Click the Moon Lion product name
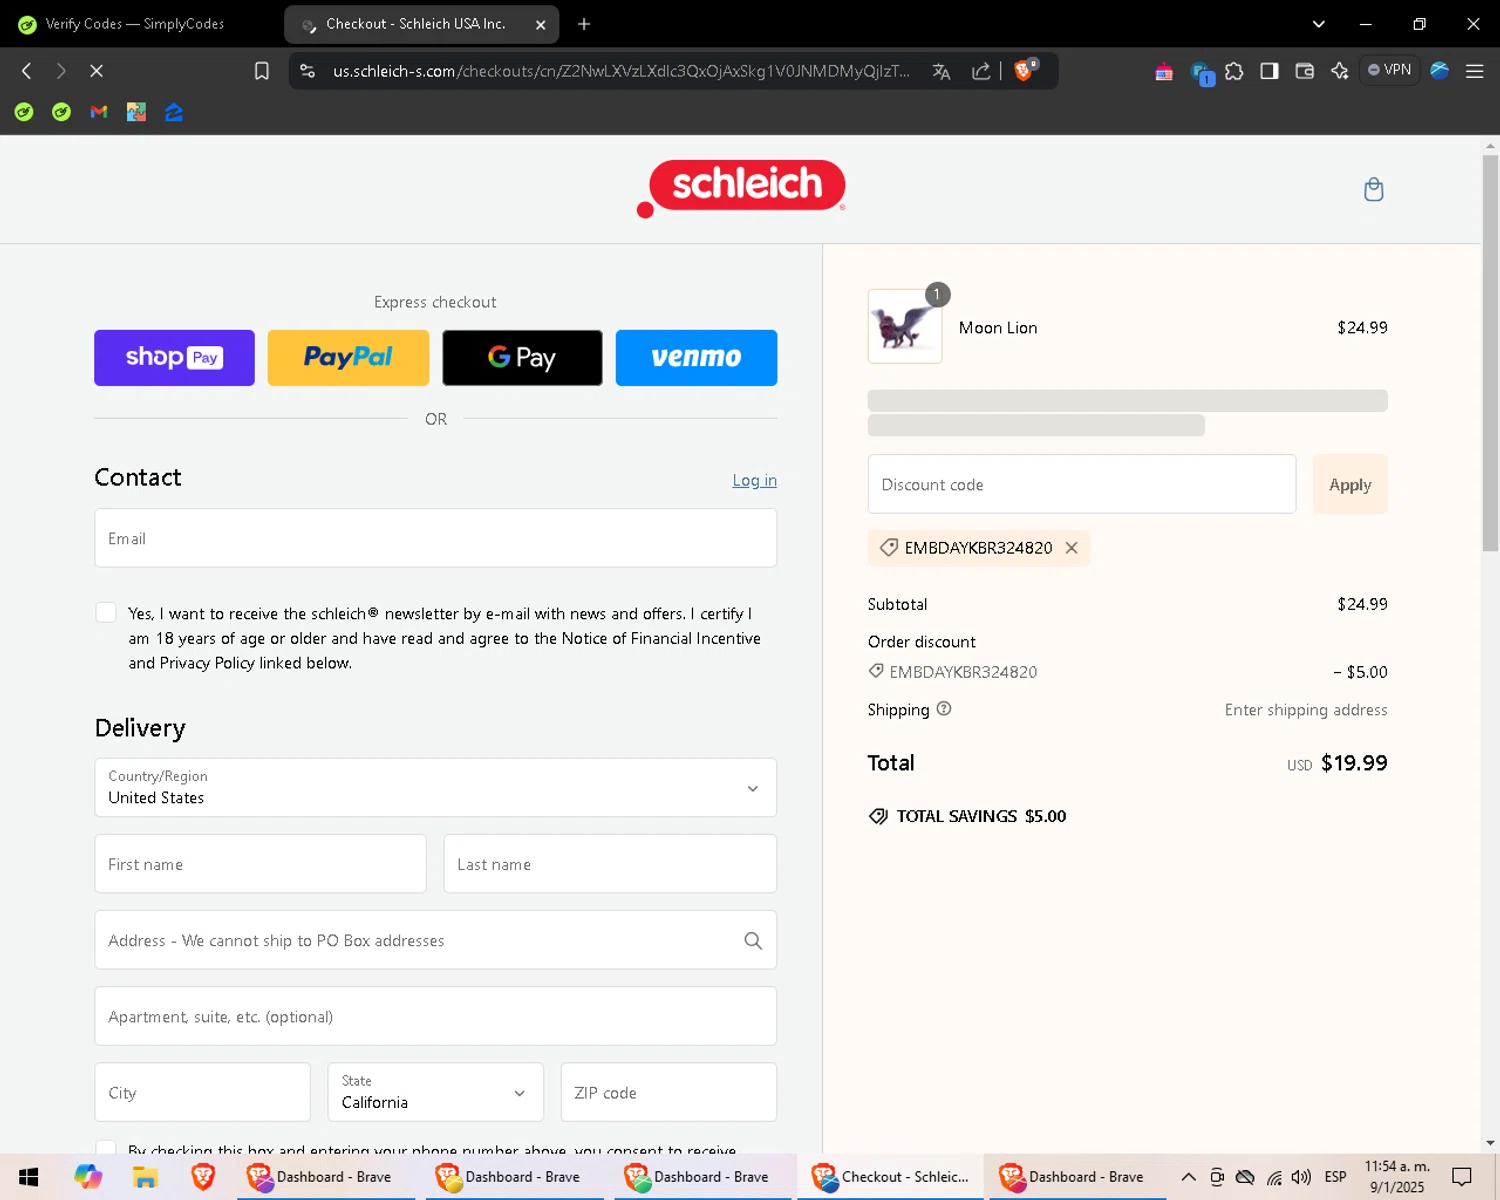Image resolution: width=1500 pixels, height=1200 pixels. [x=998, y=328]
